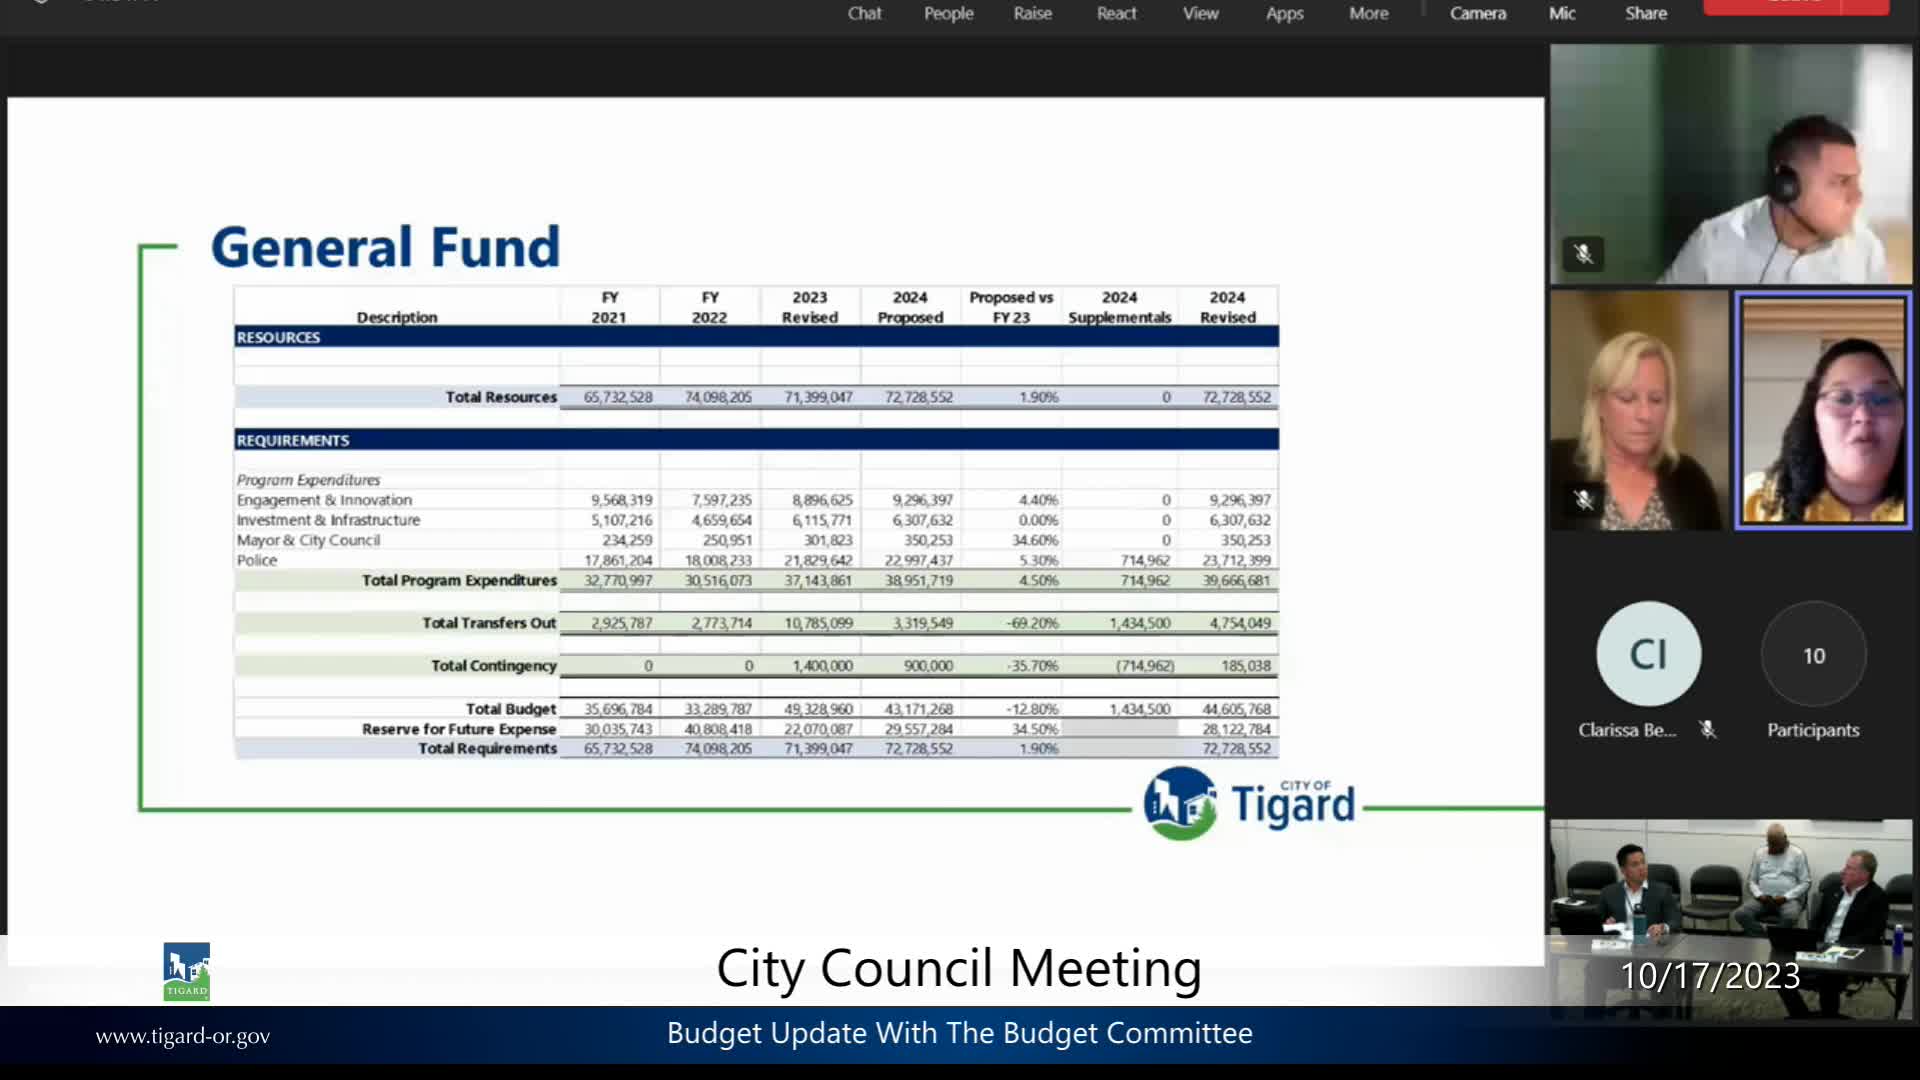Open the People list
This screenshot has height=1080, width=1920.
[948, 13]
